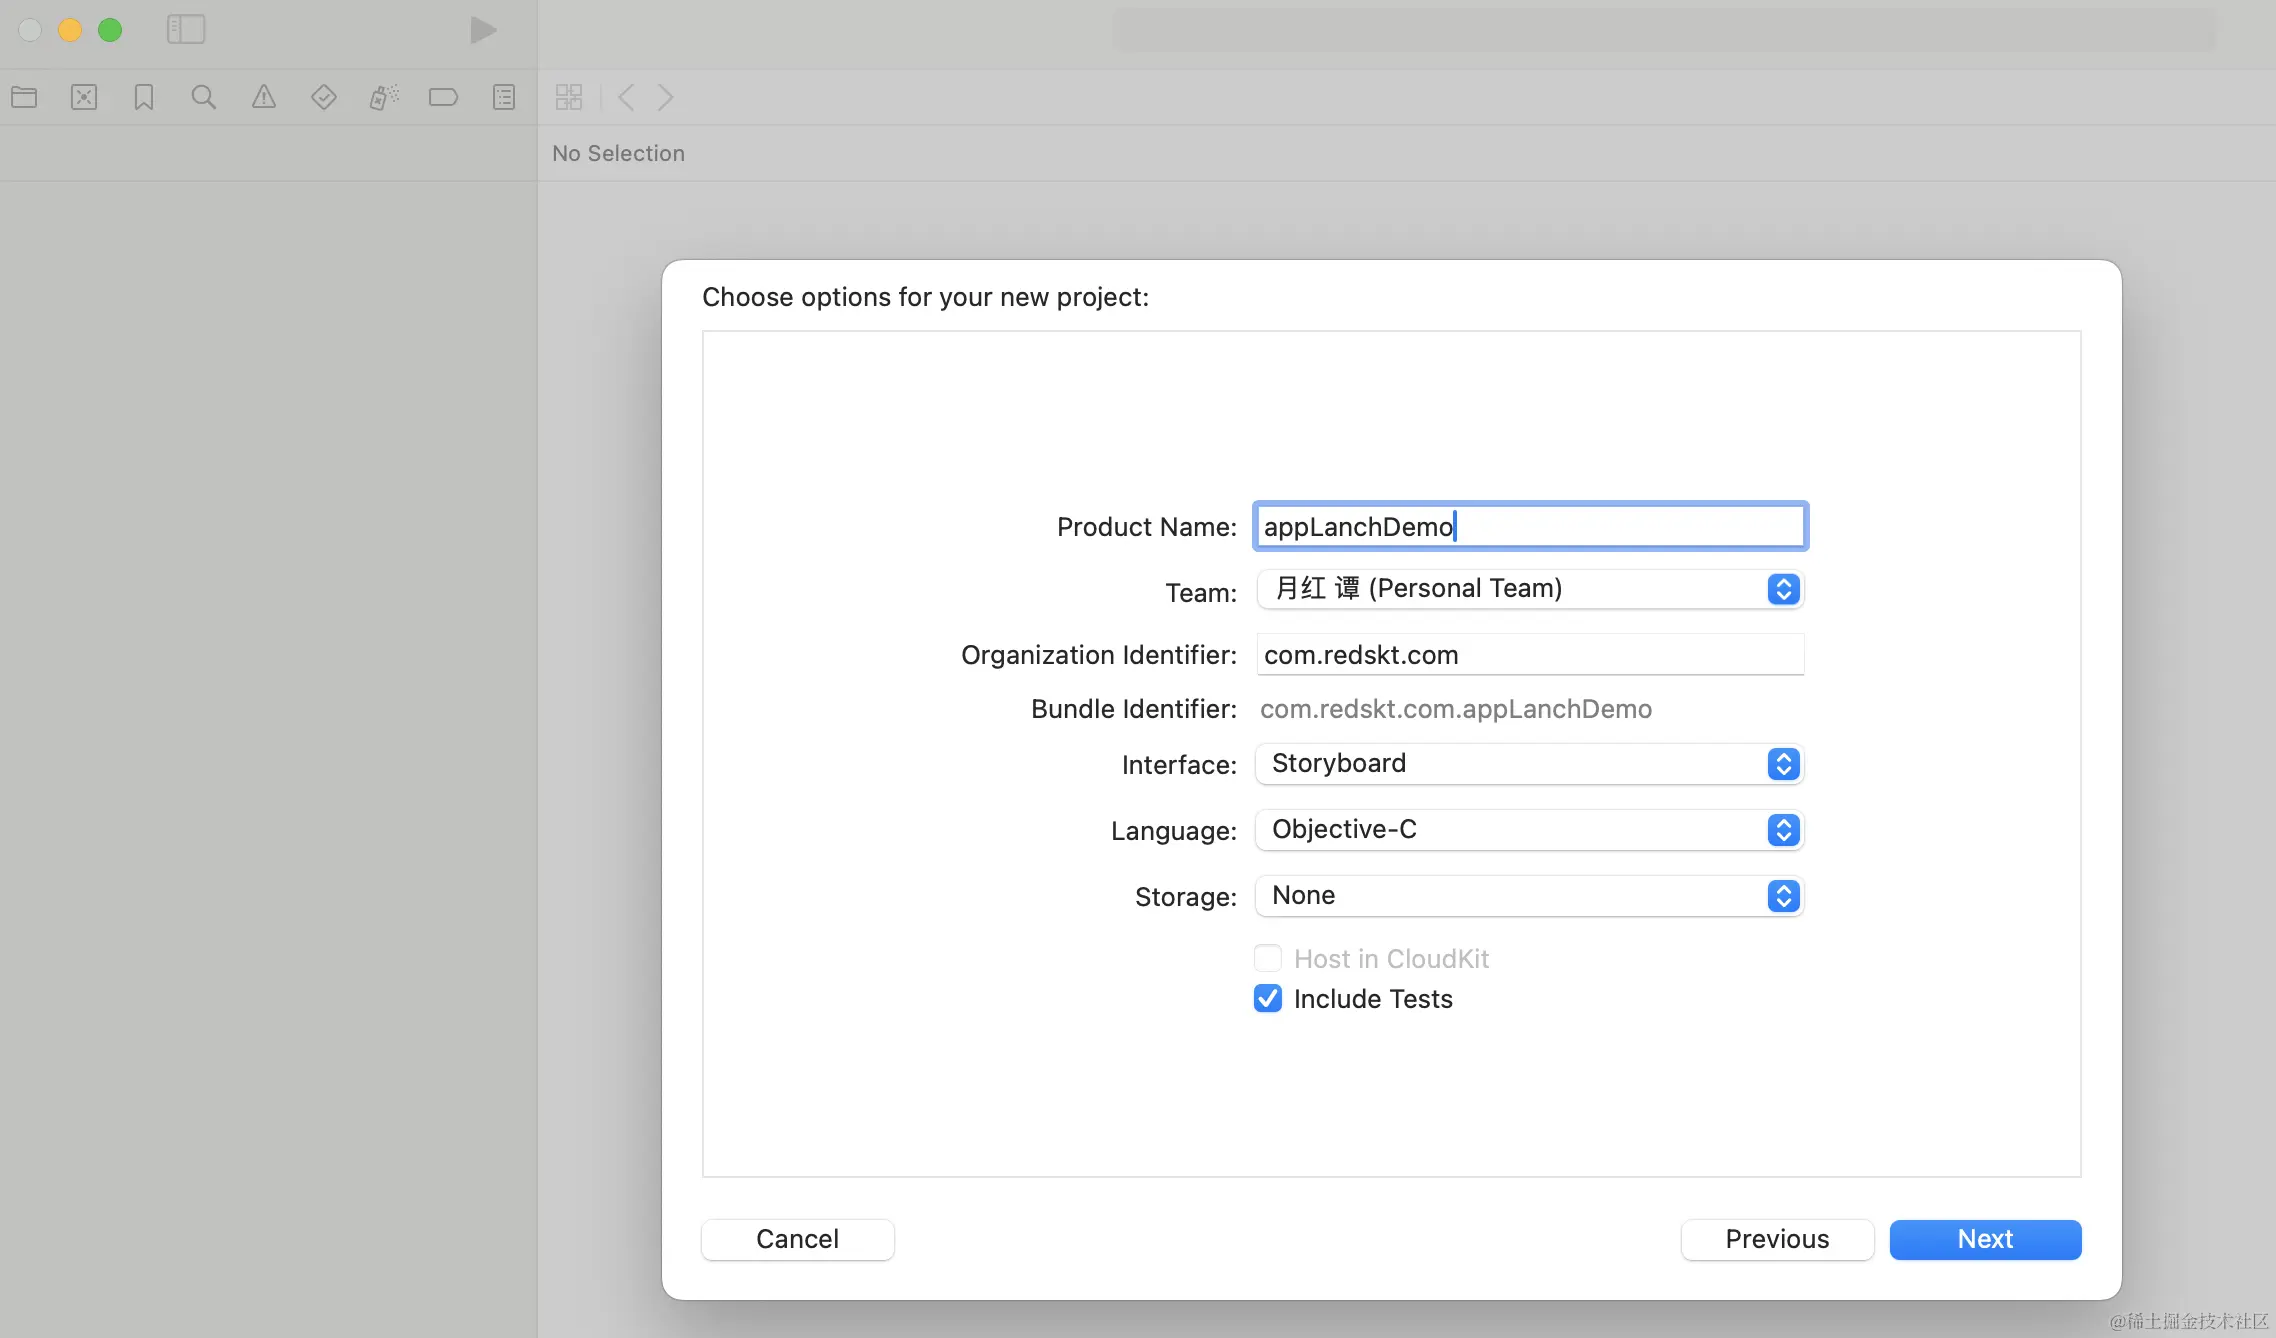Open the find navigator magnifier icon
Image resolution: width=2276 pixels, height=1338 pixels.
[x=203, y=97]
